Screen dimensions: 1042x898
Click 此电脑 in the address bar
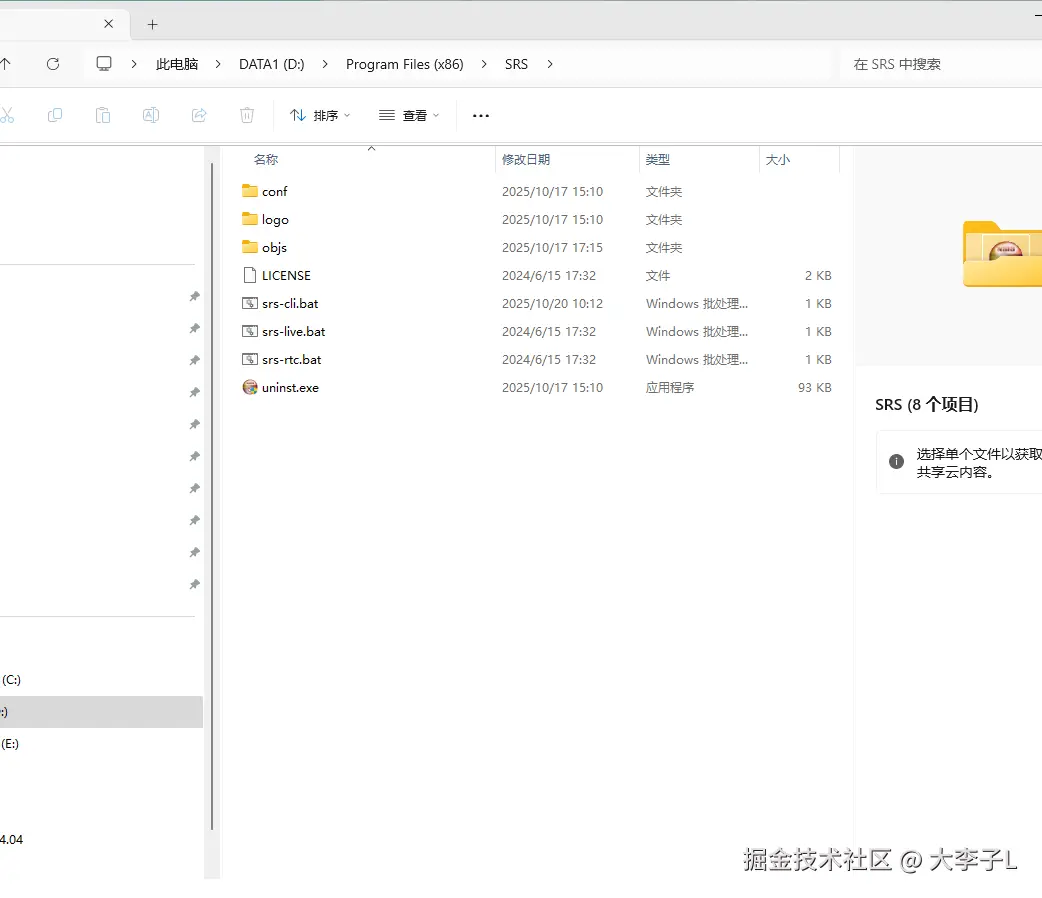click(x=177, y=64)
